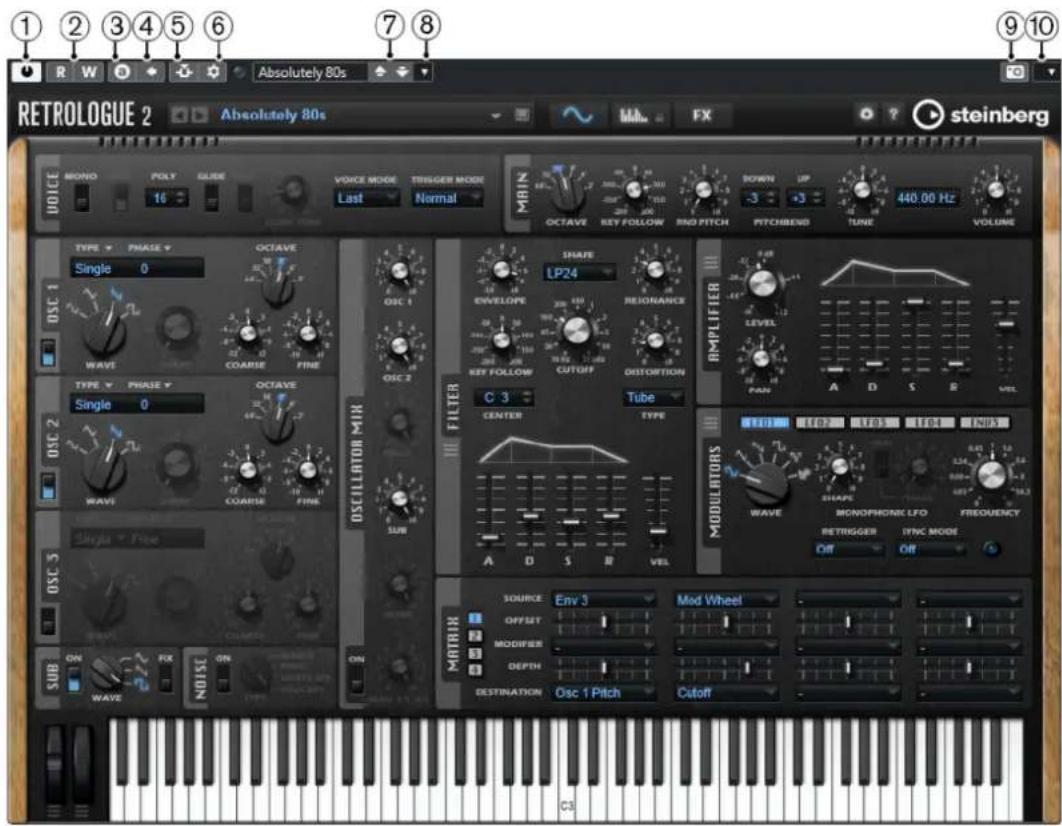Open the FX page tab
This screenshot has width=1062, height=826.
702,116
